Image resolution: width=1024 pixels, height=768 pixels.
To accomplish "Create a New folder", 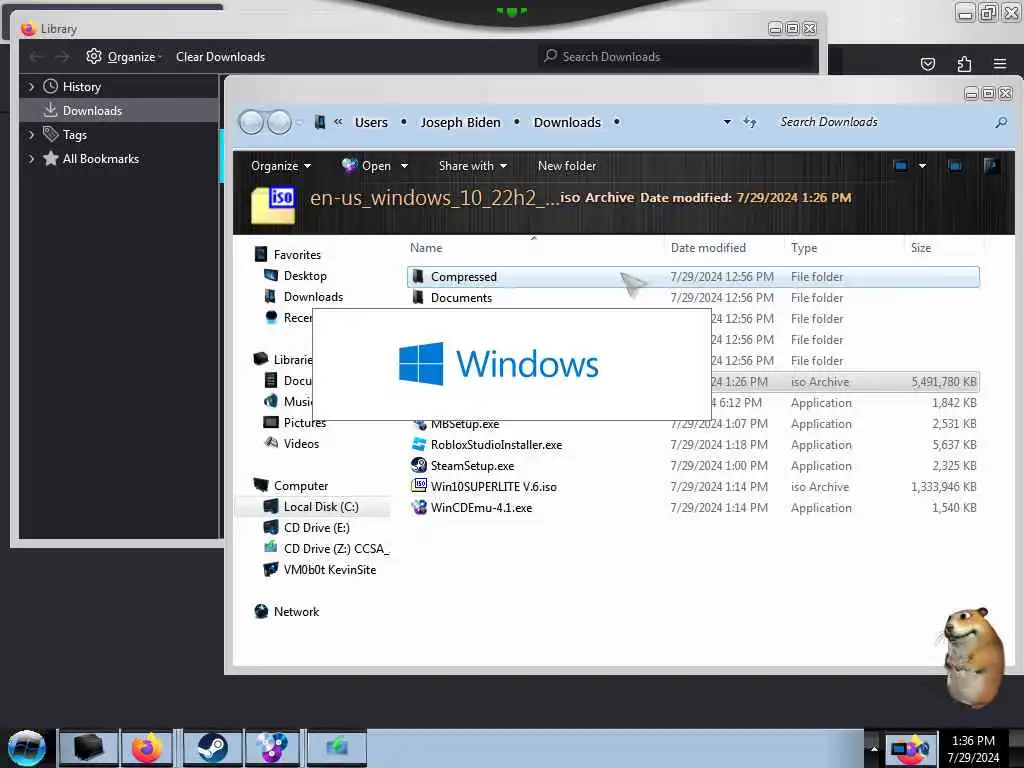I will (567, 166).
